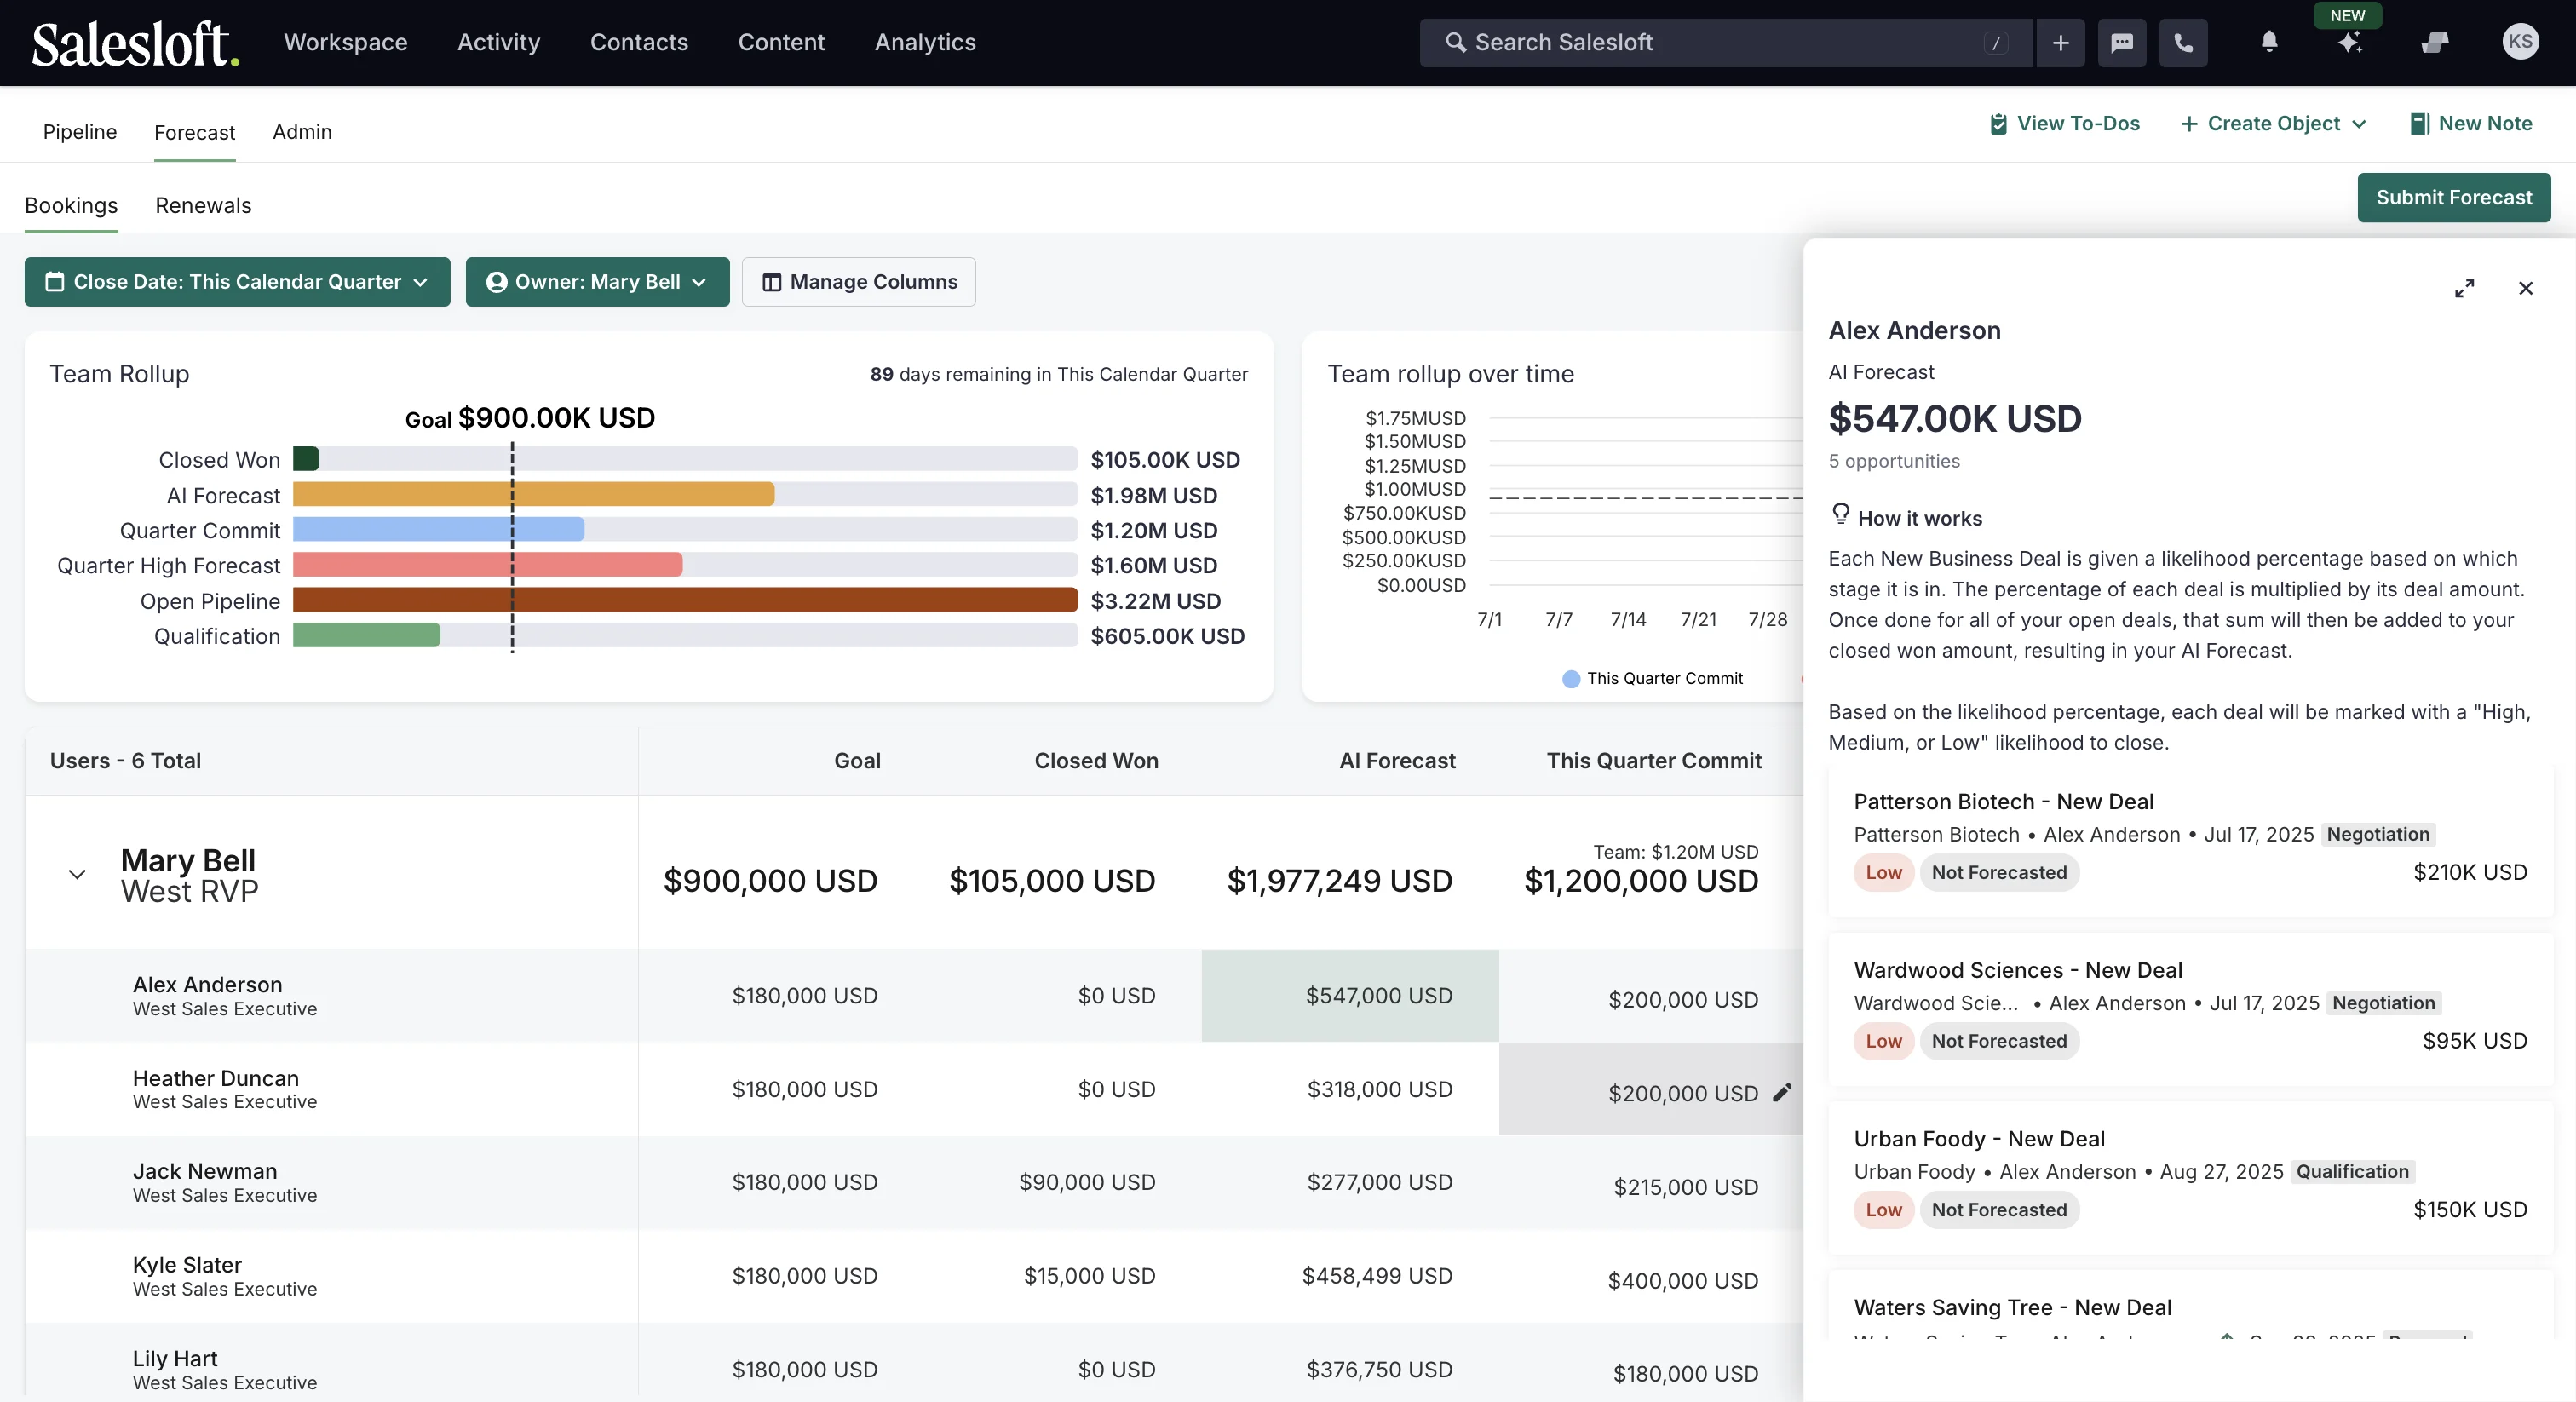Image resolution: width=2576 pixels, height=1402 pixels.
Task: Click the orange AI Forecast bar
Action: (x=533, y=494)
